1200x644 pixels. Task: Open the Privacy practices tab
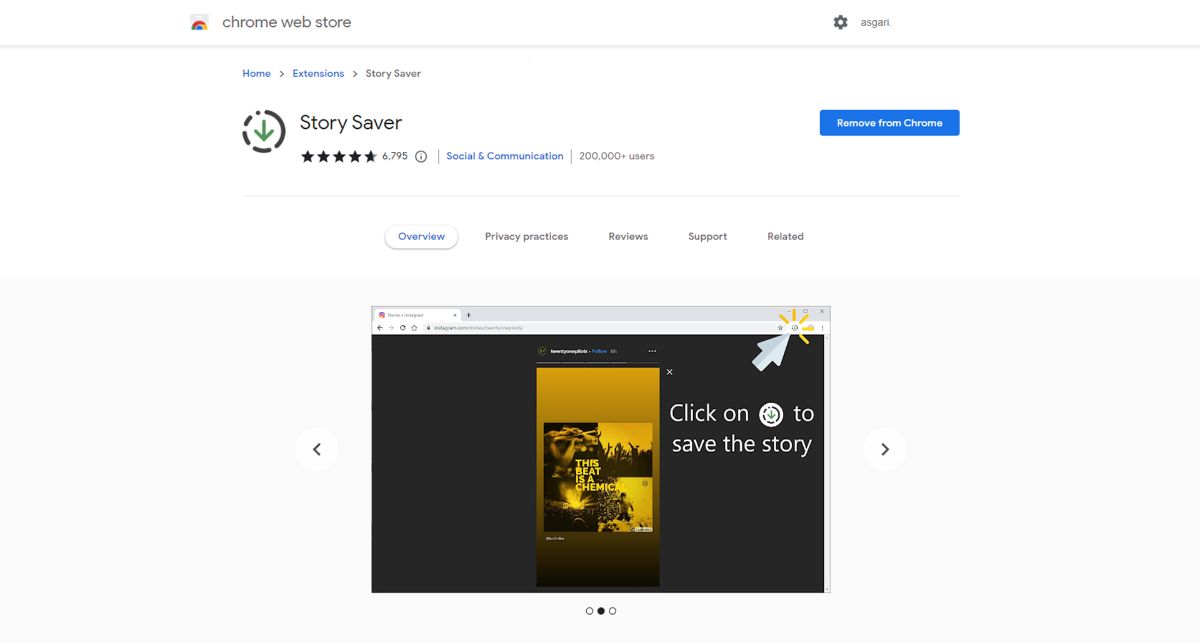pos(526,237)
